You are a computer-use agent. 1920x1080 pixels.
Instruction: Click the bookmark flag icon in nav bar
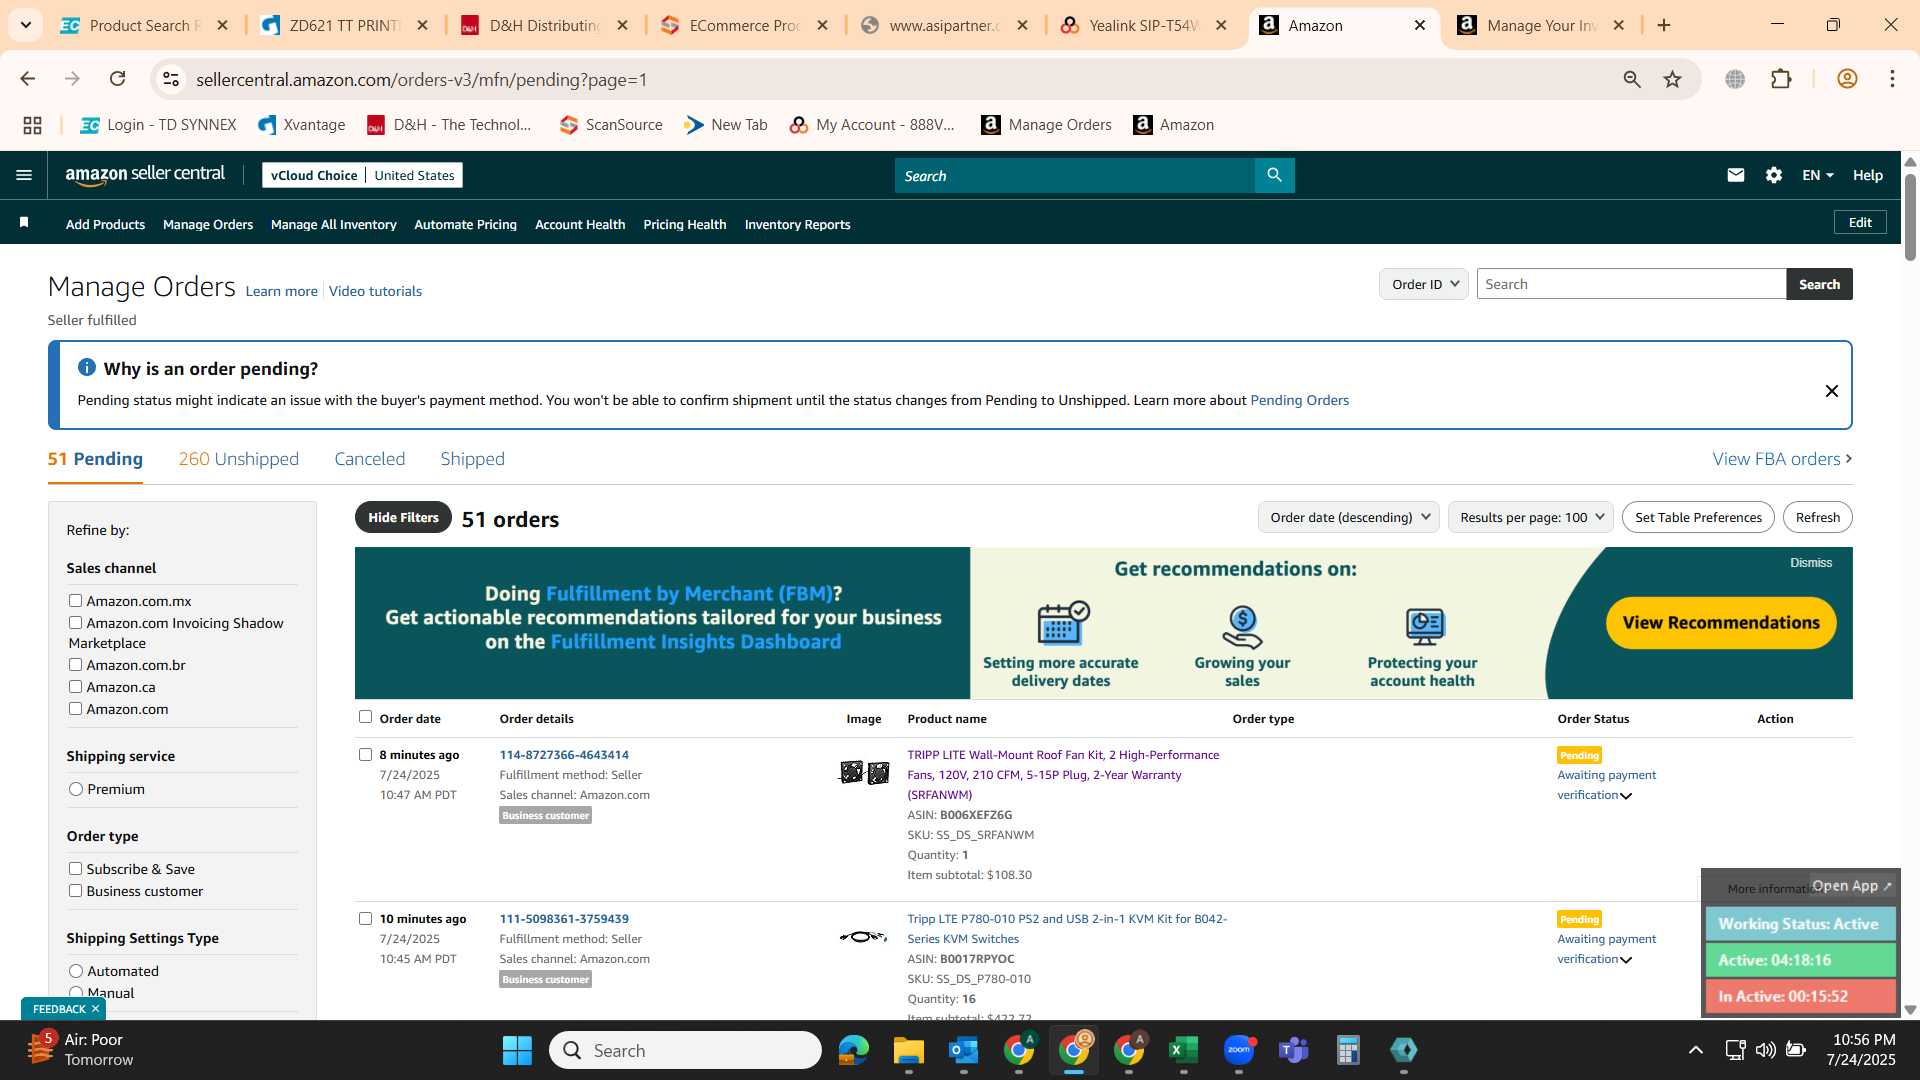pyautogui.click(x=24, y=222)
